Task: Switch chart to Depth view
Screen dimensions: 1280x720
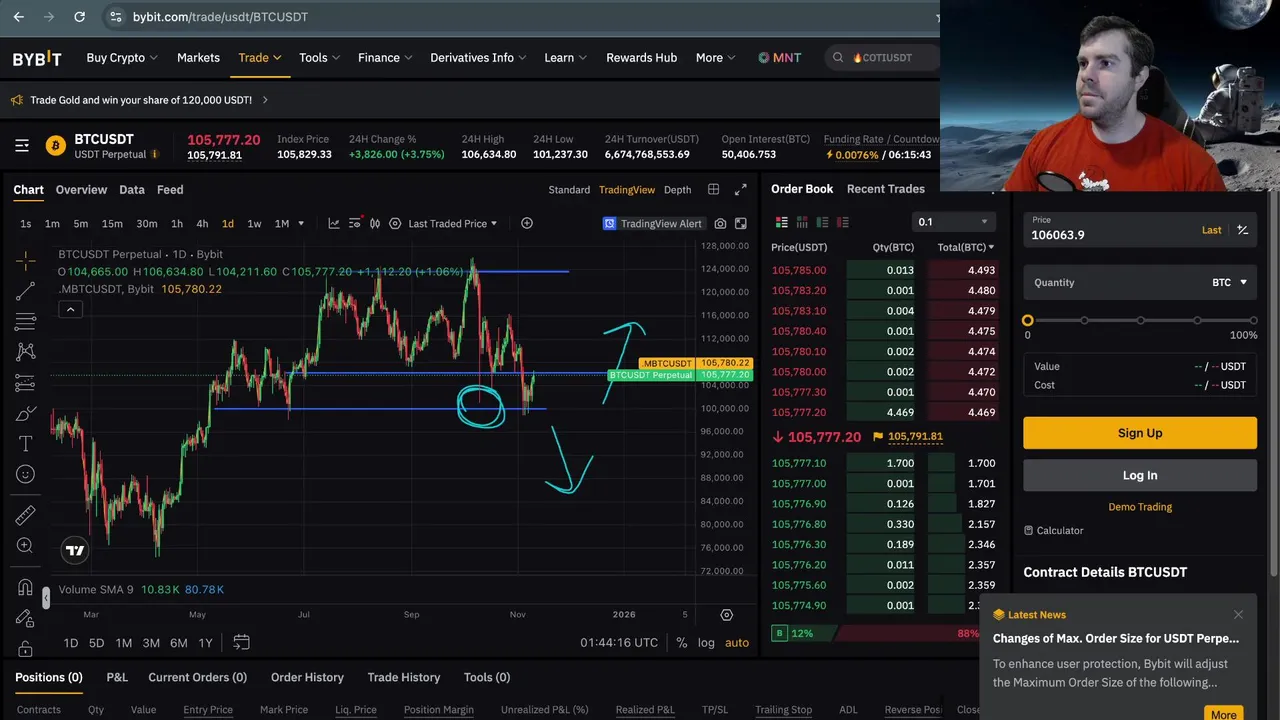Action: 677,190
